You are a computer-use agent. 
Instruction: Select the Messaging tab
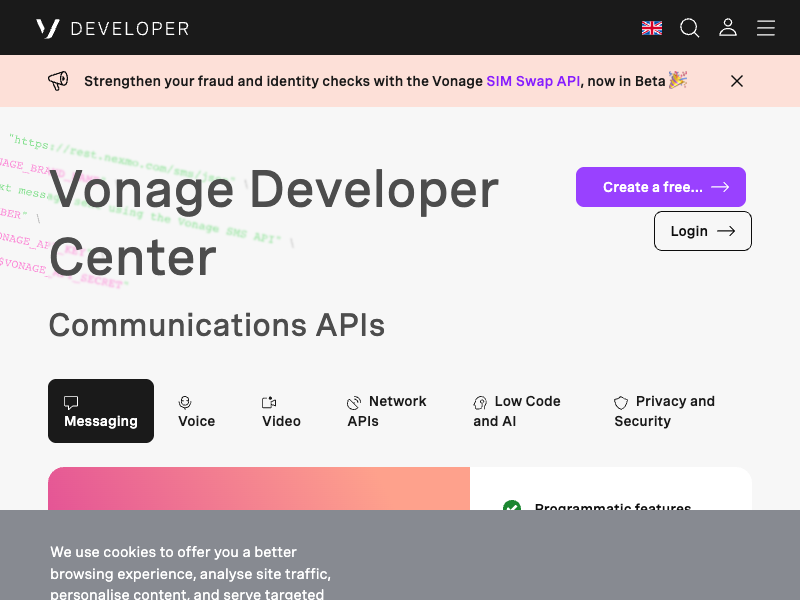[x=101, y=411]
